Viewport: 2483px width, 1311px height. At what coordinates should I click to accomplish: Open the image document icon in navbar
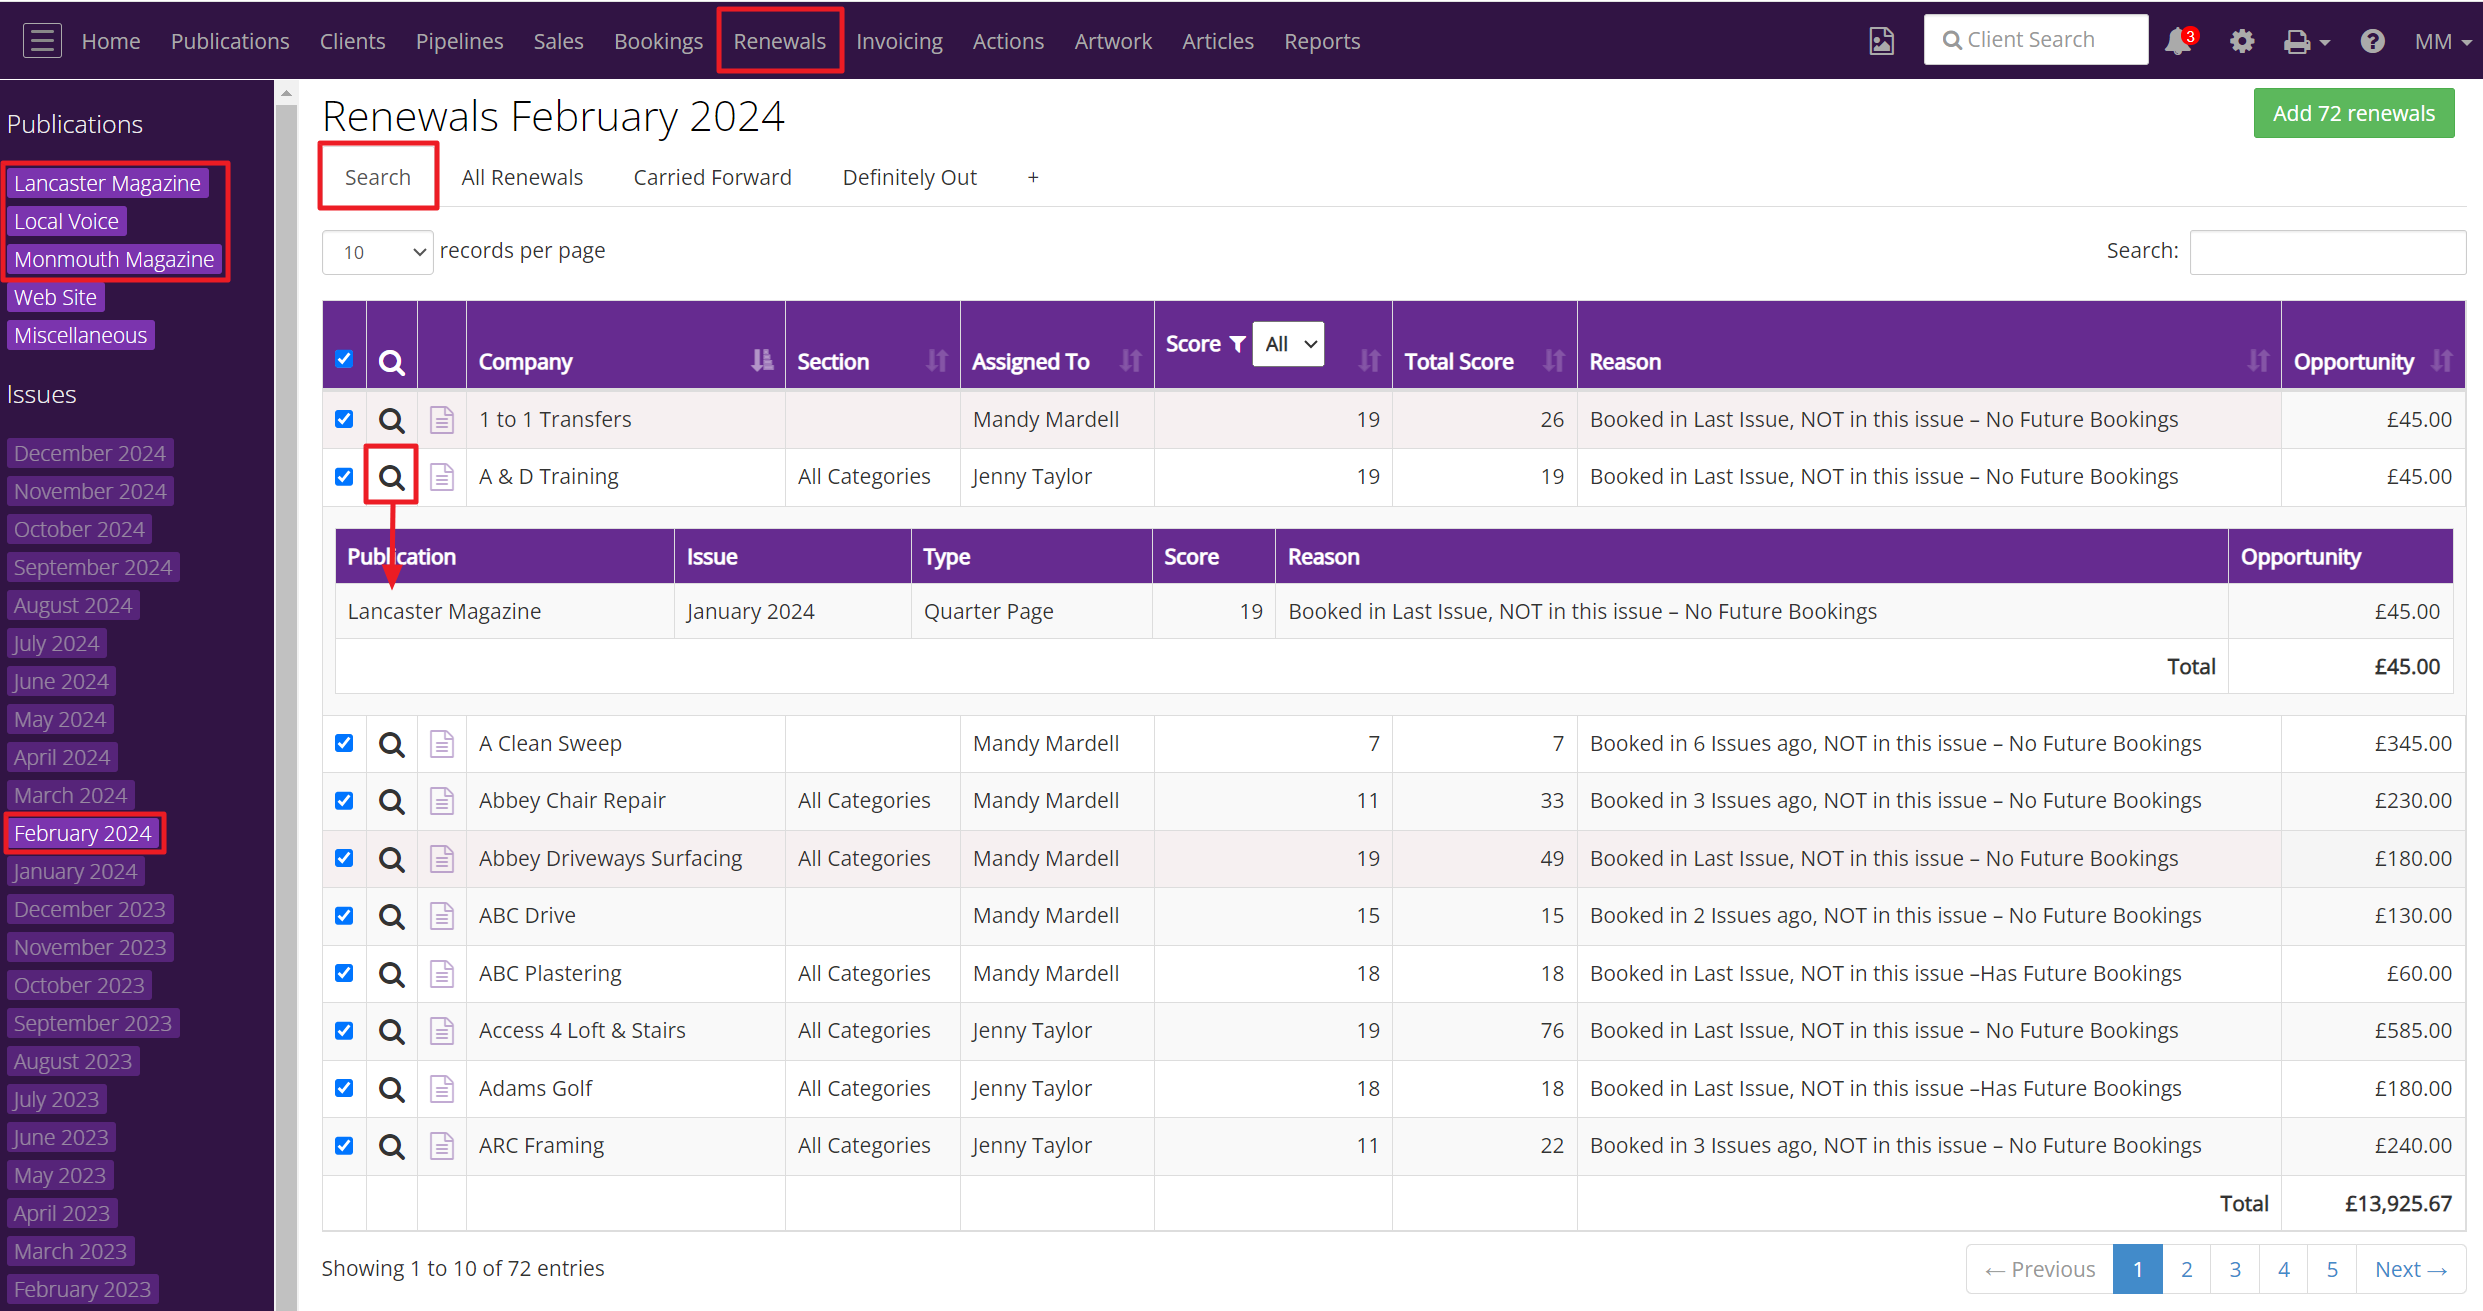click(x=1881, y=41)
